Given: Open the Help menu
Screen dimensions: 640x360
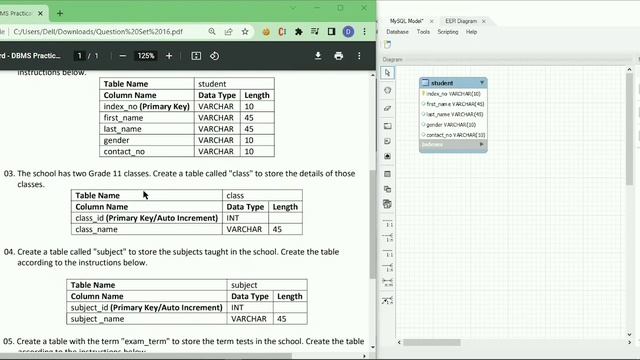Looking at the screenshot, I should click(x=471, y=32).
